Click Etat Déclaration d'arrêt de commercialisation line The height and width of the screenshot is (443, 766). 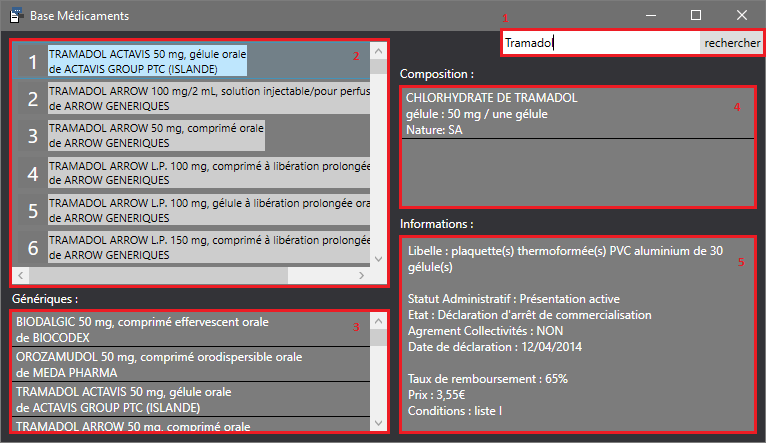click(x=530, y=315)
